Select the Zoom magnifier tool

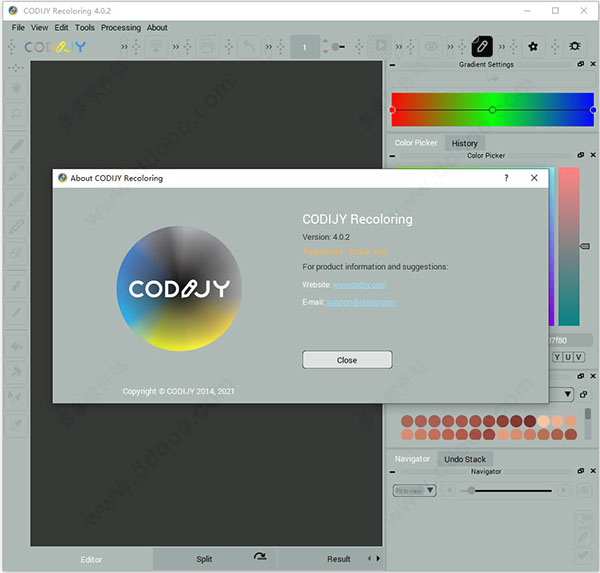[16, 114]
